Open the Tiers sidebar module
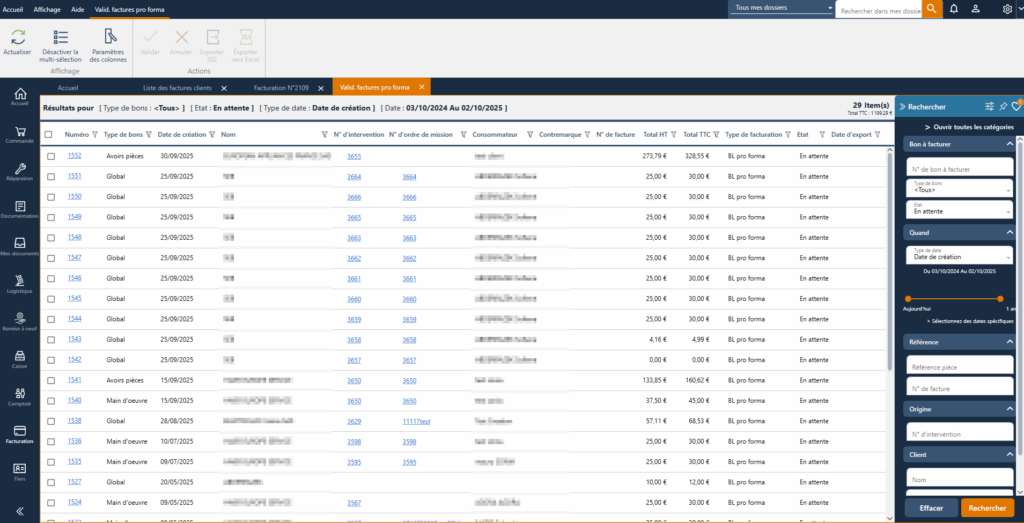Screen dimensions: 1024x523 (x=20, y=469)
